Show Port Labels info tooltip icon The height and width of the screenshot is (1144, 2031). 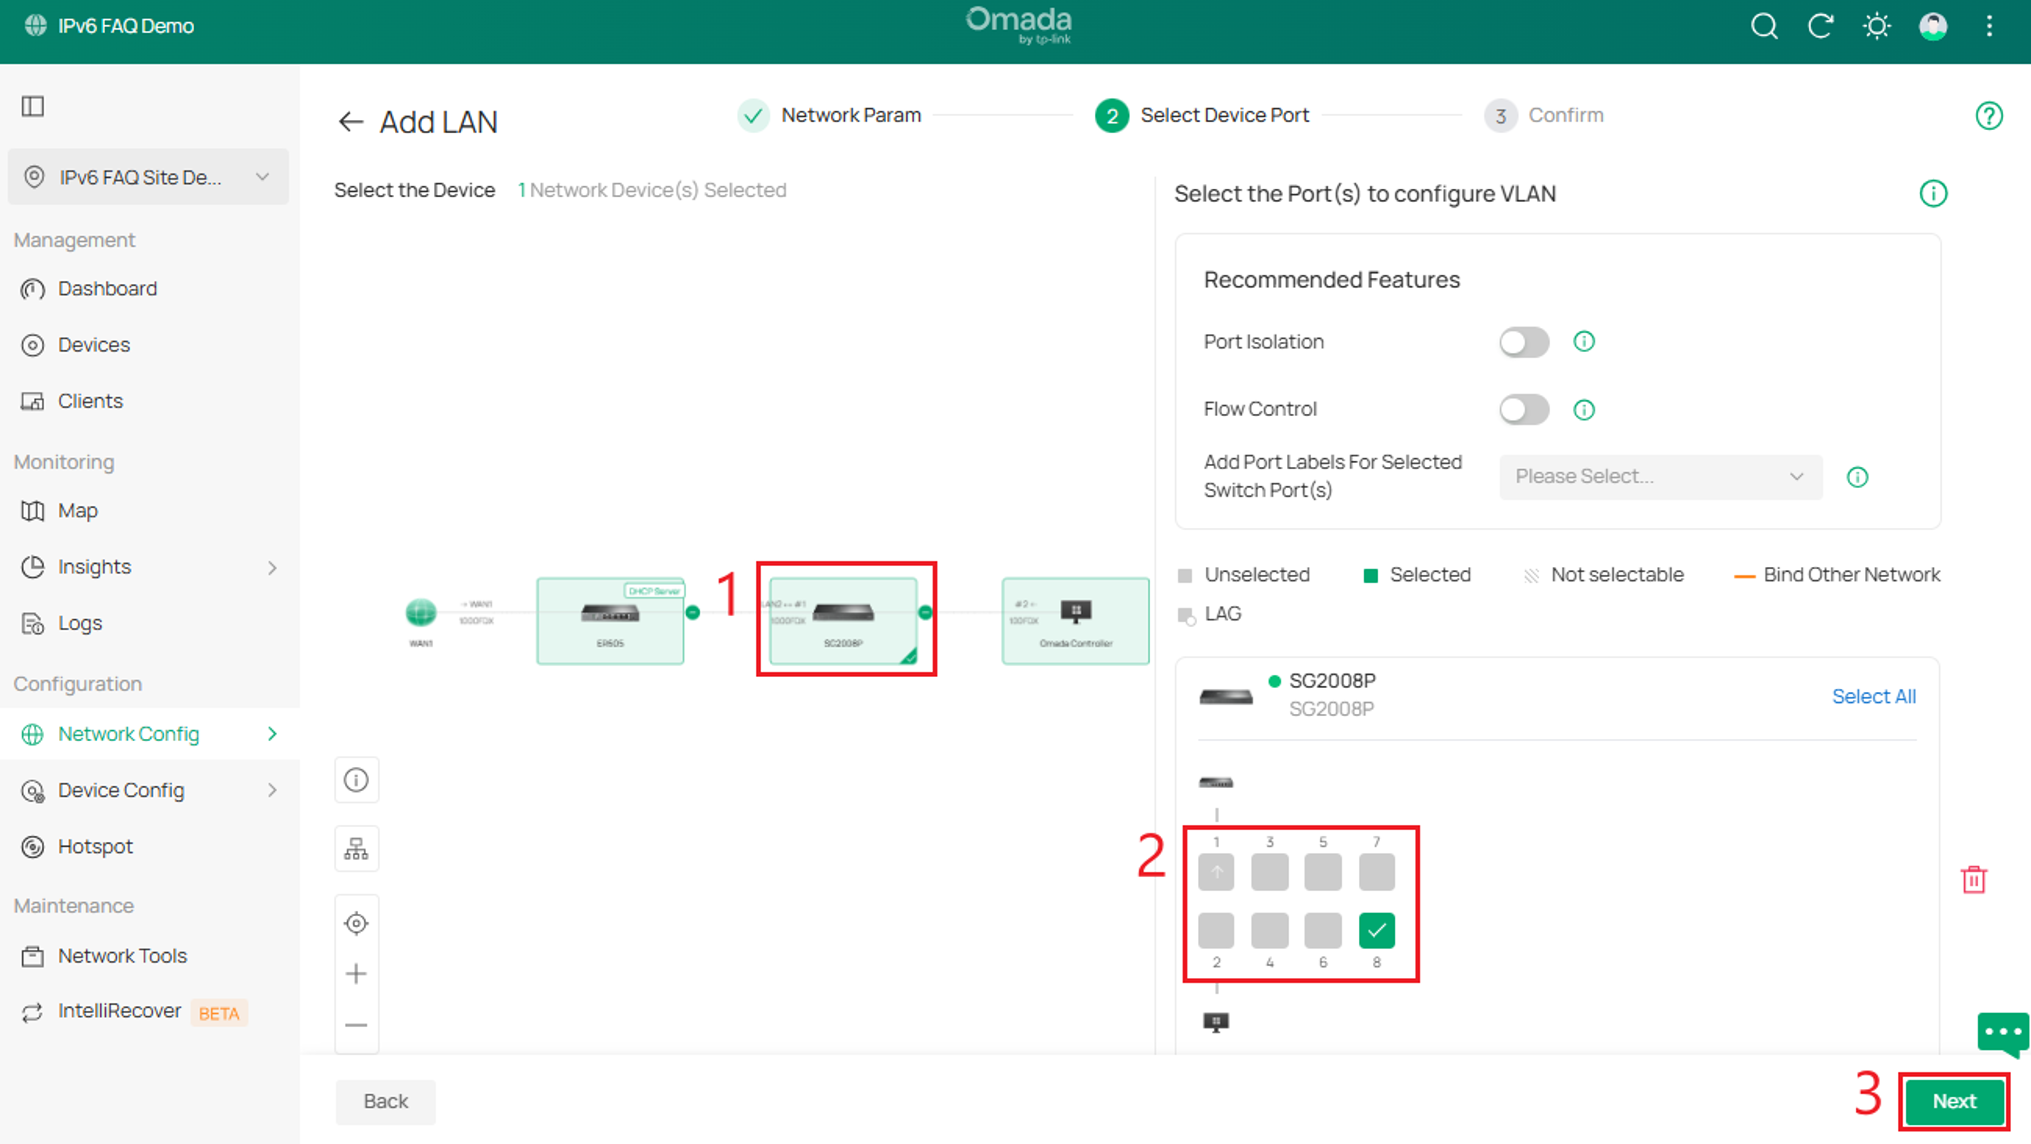pyautogui.click(x=1857, y=477)
